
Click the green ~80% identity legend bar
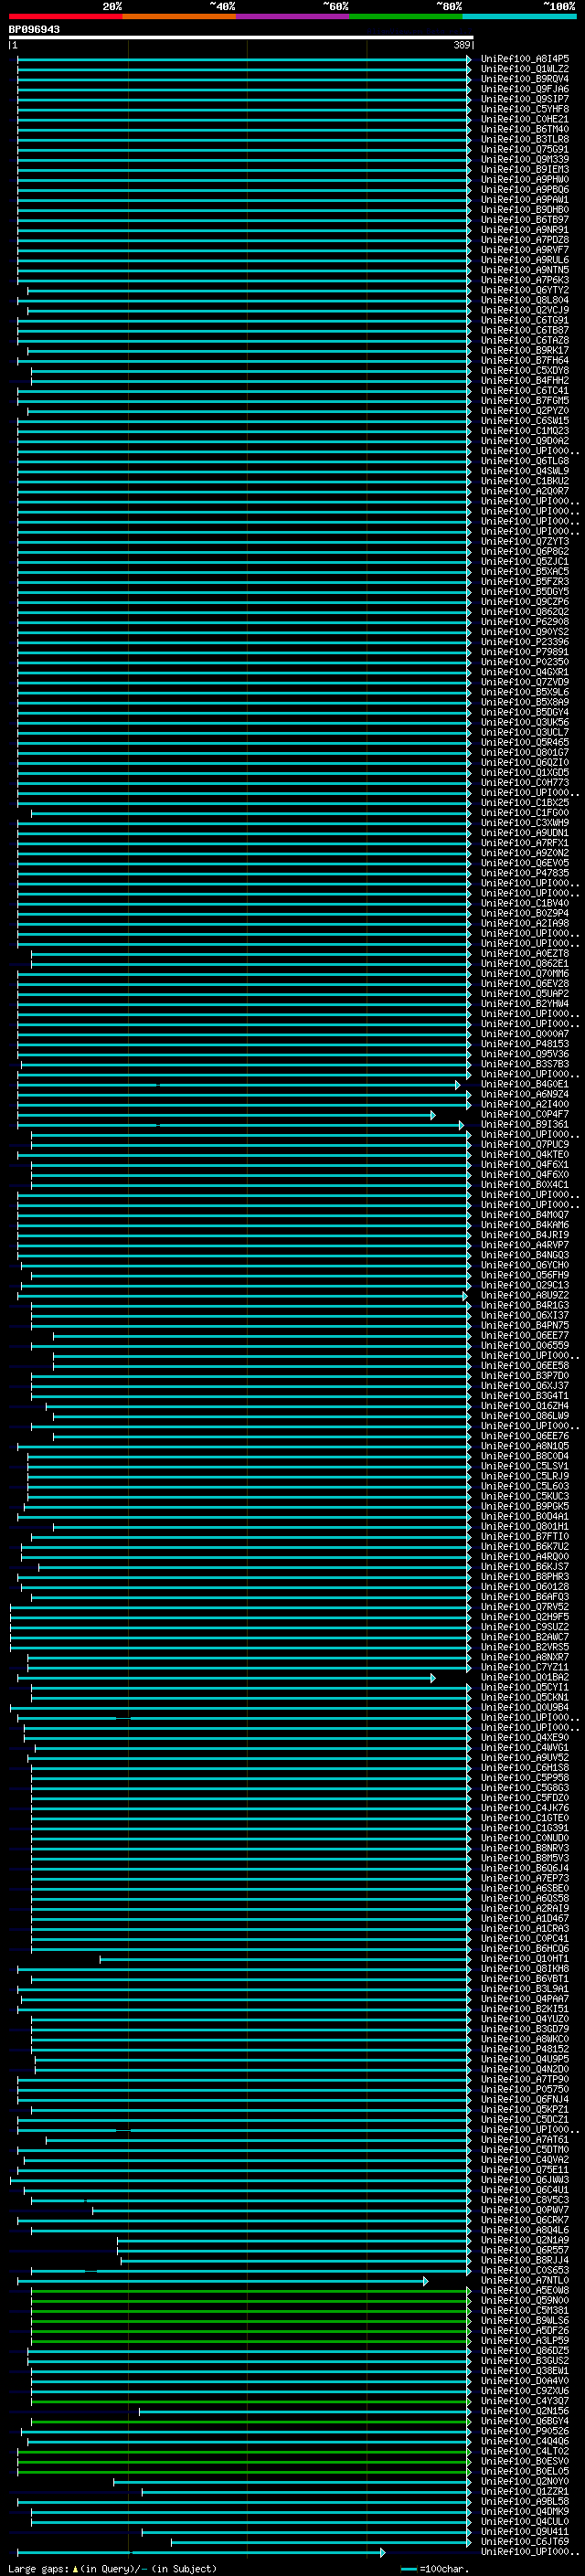tap(406, 17)
